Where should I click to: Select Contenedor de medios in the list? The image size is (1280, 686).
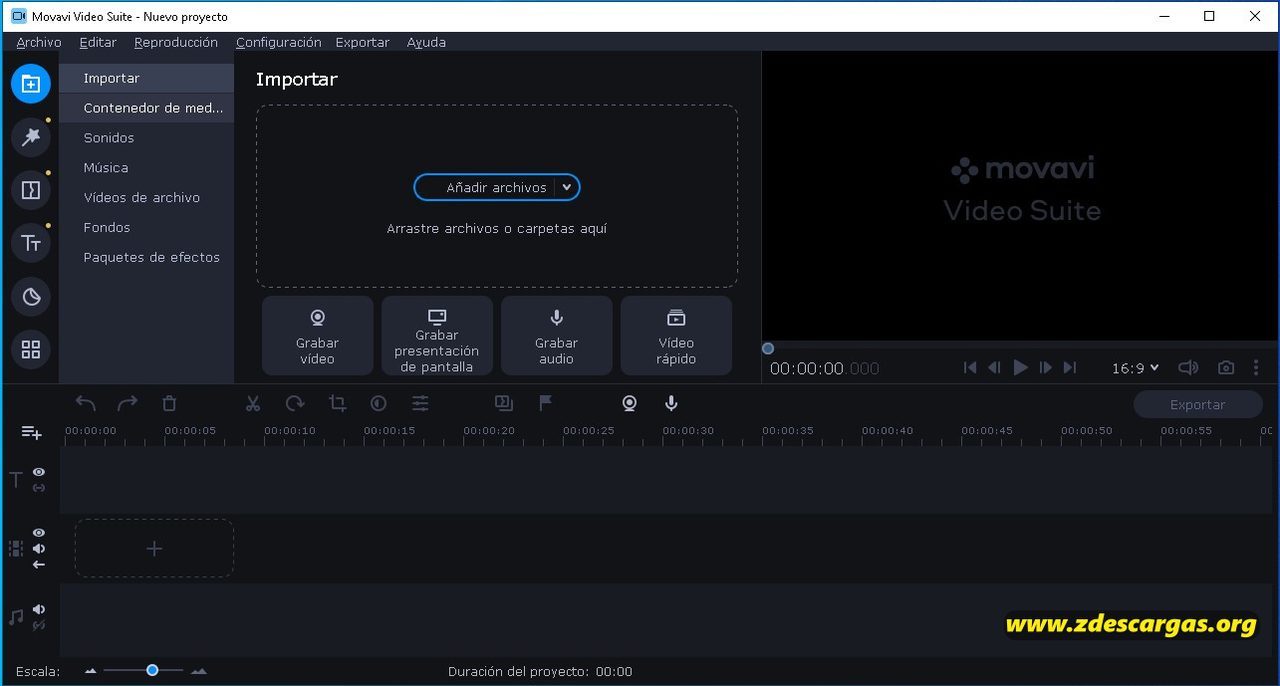point(146,108)
